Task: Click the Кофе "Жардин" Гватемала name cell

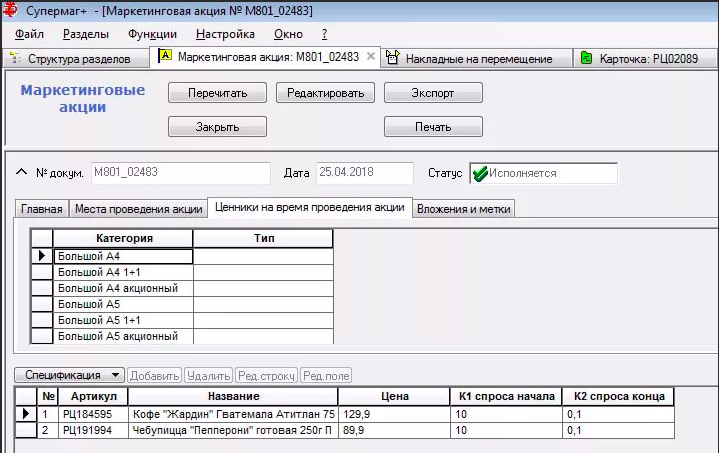Action: tap(233, 414)
